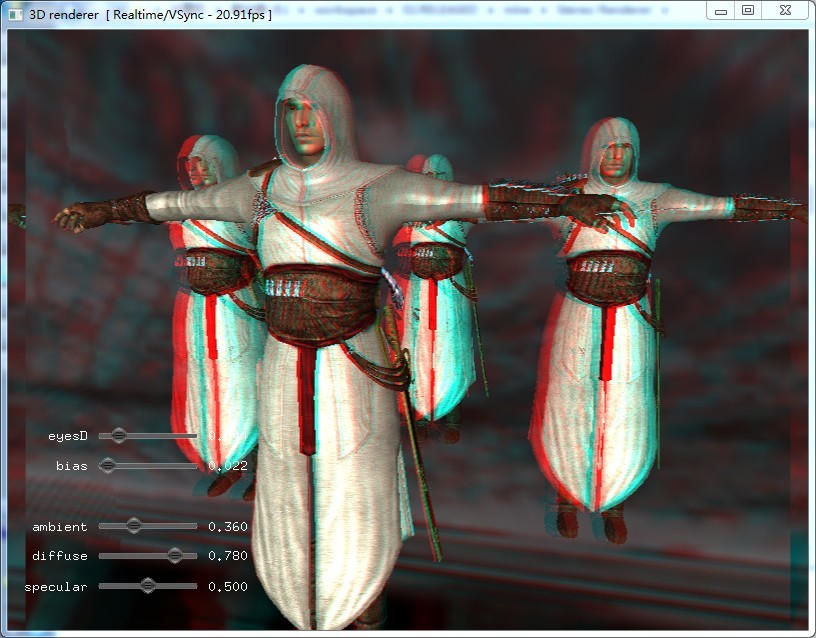Click the diffuse slider handle
Screen dimensions: 816x638
(x=175, y=555)
